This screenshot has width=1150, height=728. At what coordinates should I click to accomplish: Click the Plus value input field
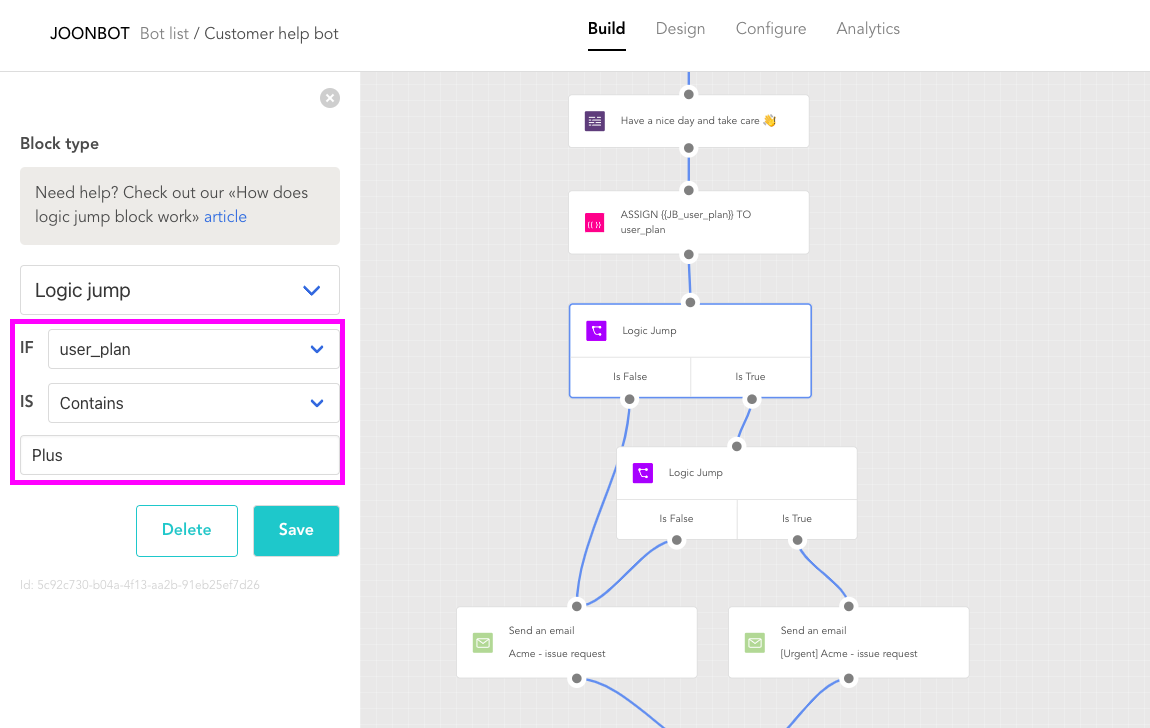[x=180, y=455]
